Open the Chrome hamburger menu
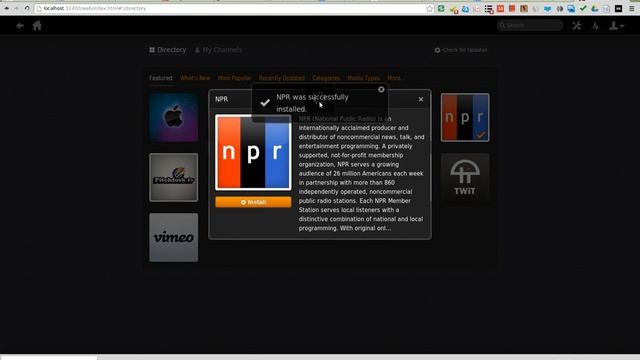640x360 pixels. click(x=632, y=8)
